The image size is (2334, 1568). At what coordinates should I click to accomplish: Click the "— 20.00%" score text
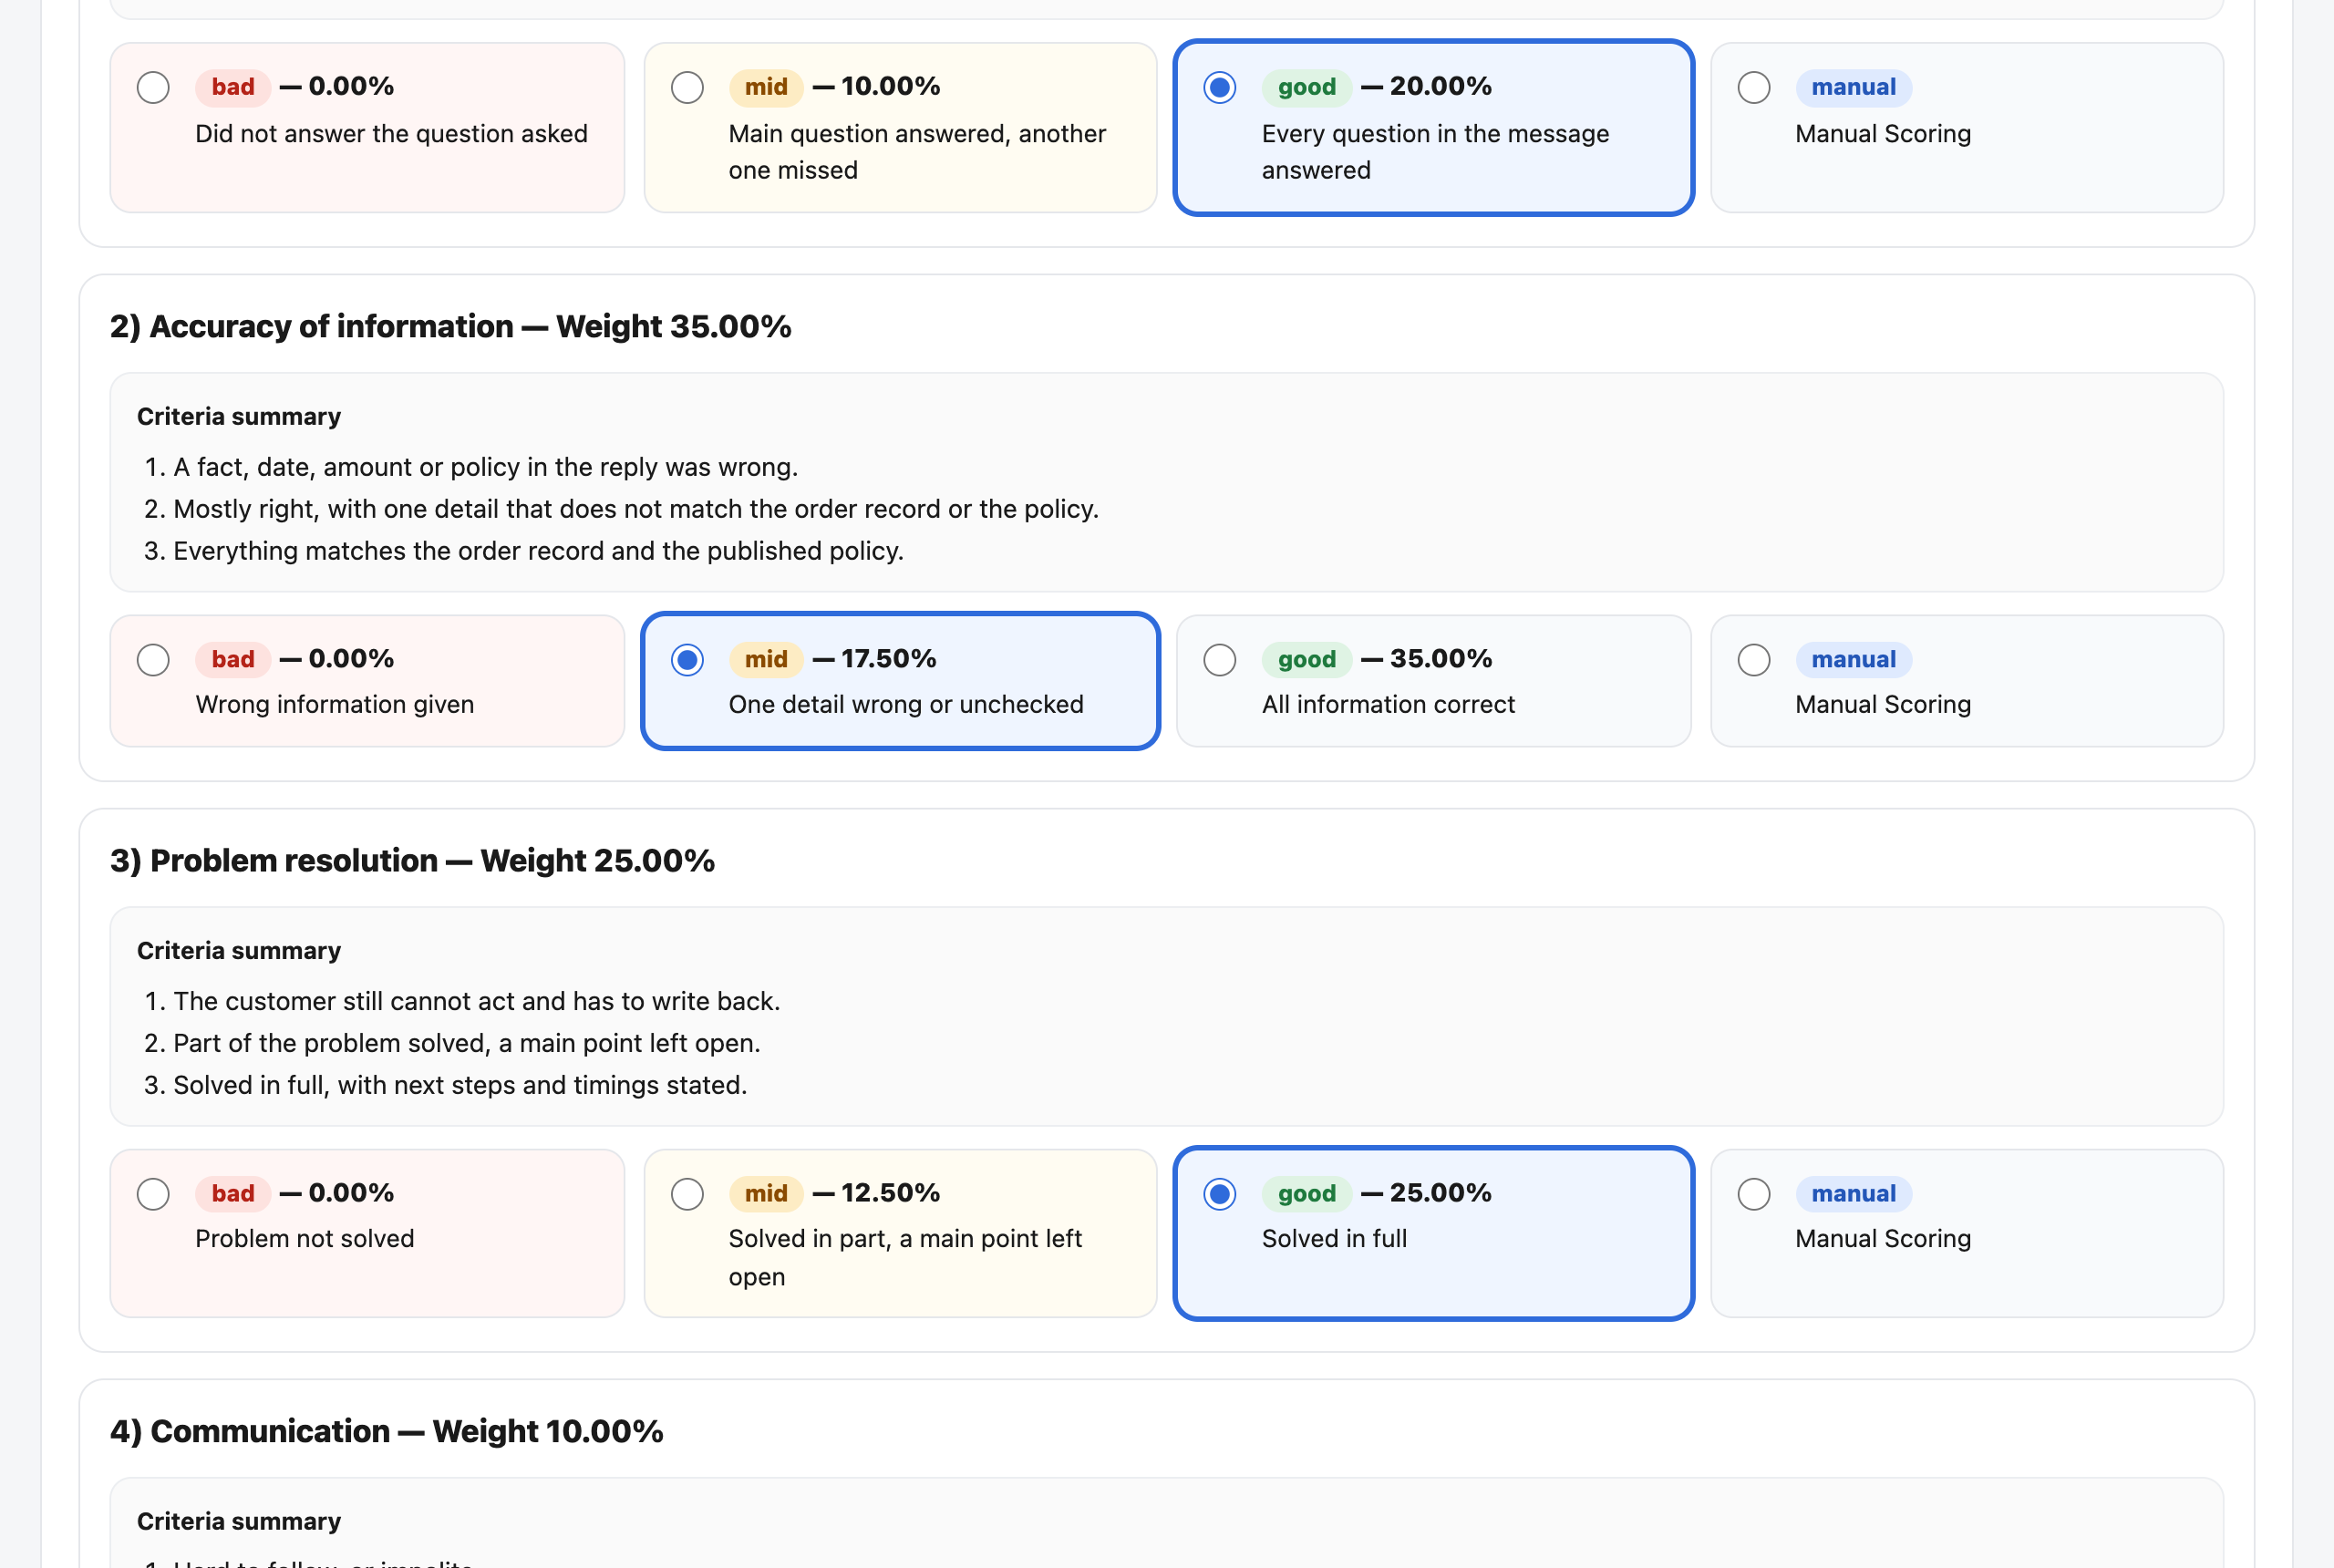1426,86
